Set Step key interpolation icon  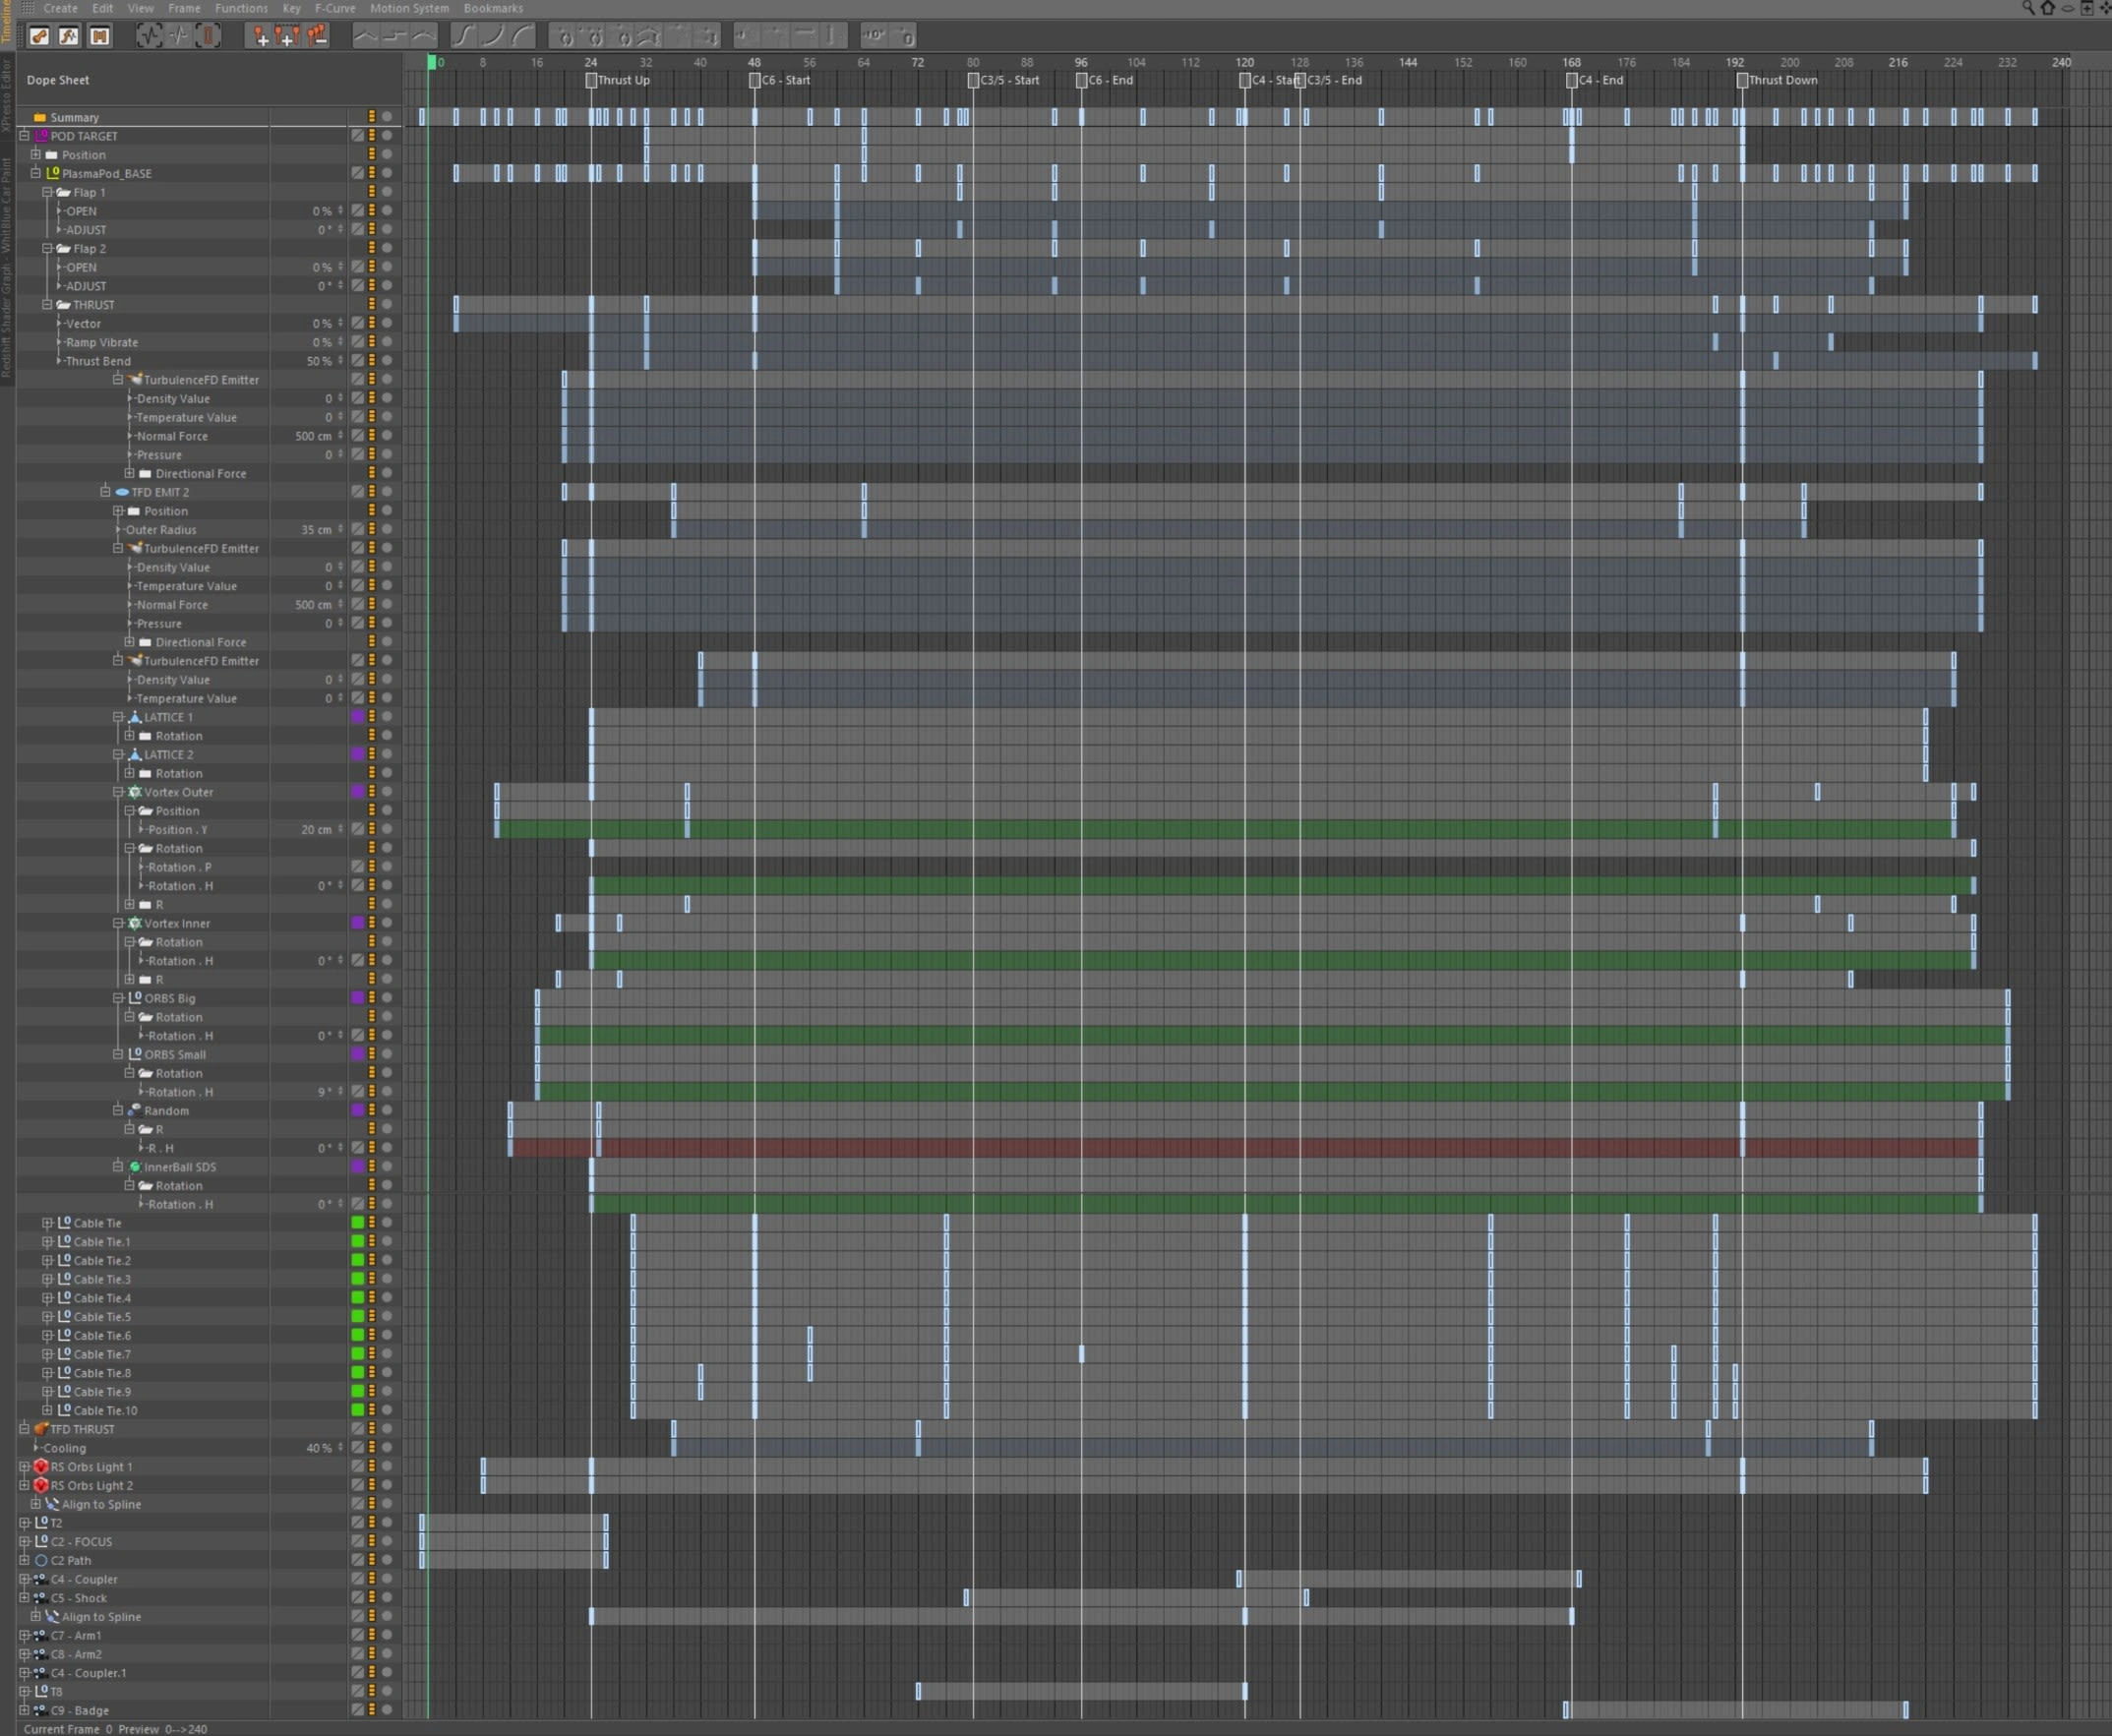coord(395,36)
